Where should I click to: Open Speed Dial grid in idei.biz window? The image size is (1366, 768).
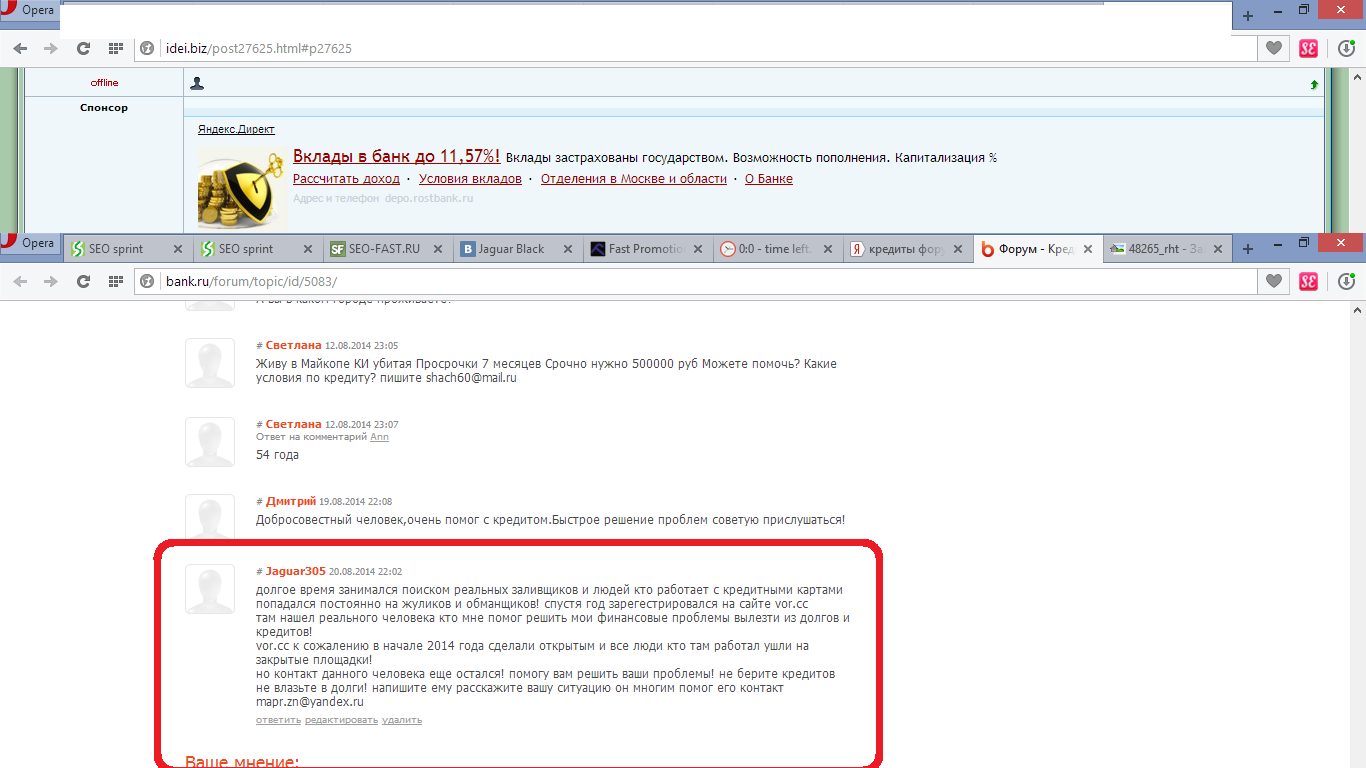tap(116, 48)
